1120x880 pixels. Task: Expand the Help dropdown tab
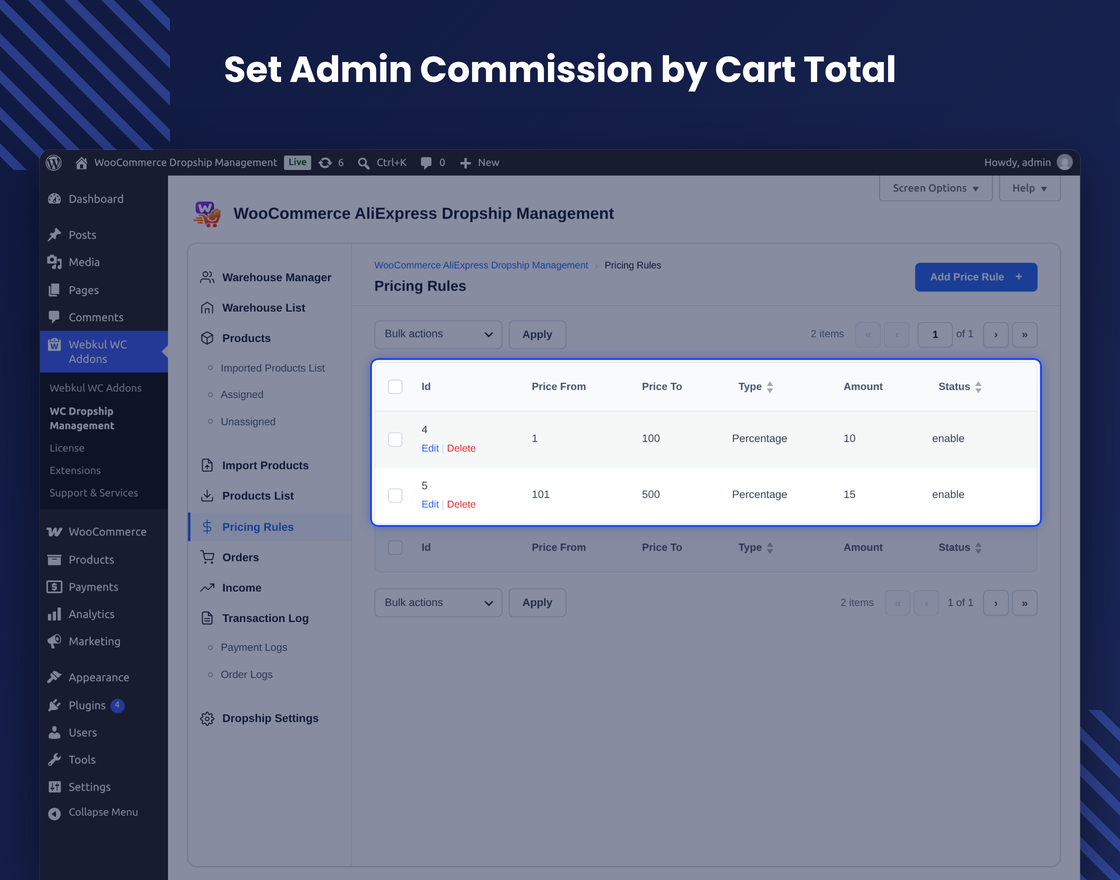(1029, 188)
